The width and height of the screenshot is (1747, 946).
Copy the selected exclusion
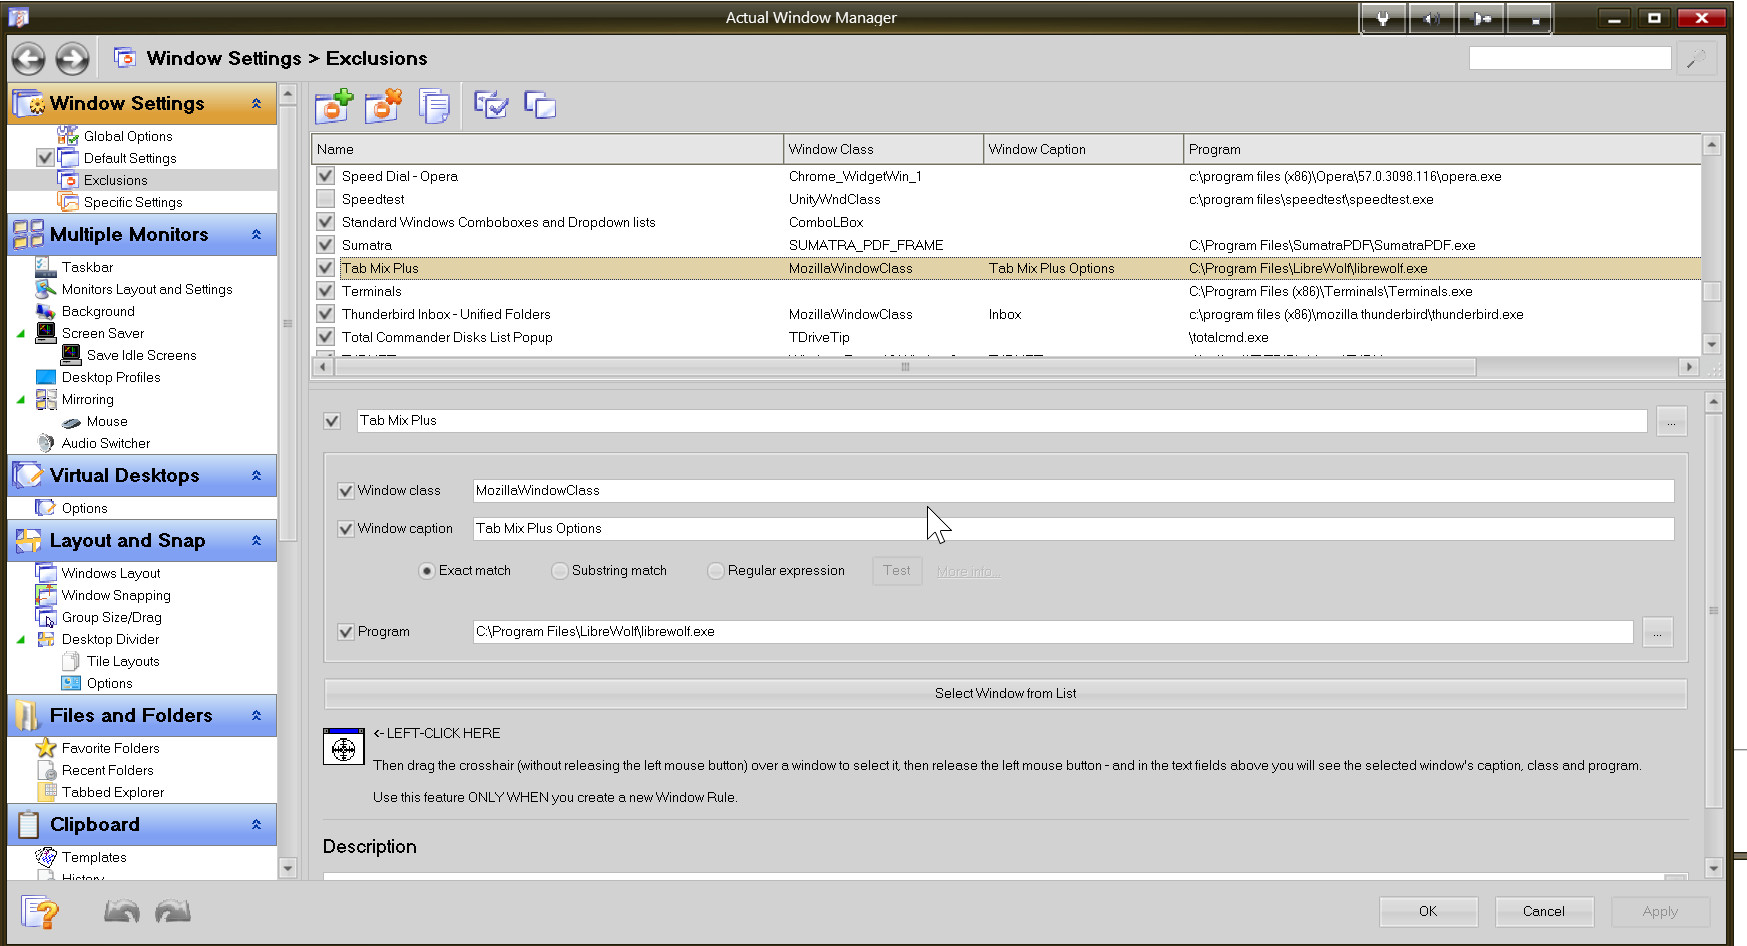coord(434,105)
